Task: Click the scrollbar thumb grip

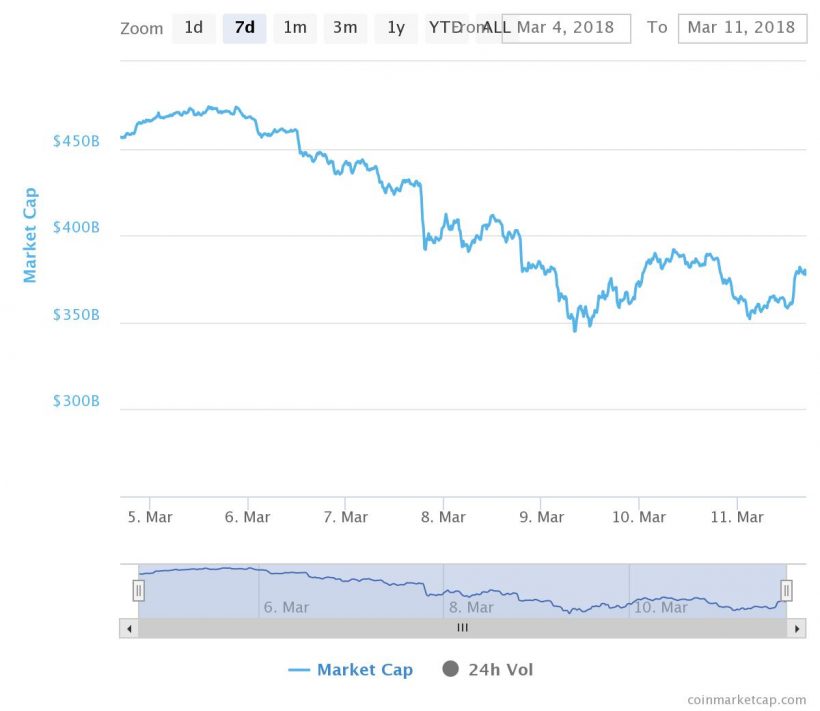Action: (x=462, y=628)
